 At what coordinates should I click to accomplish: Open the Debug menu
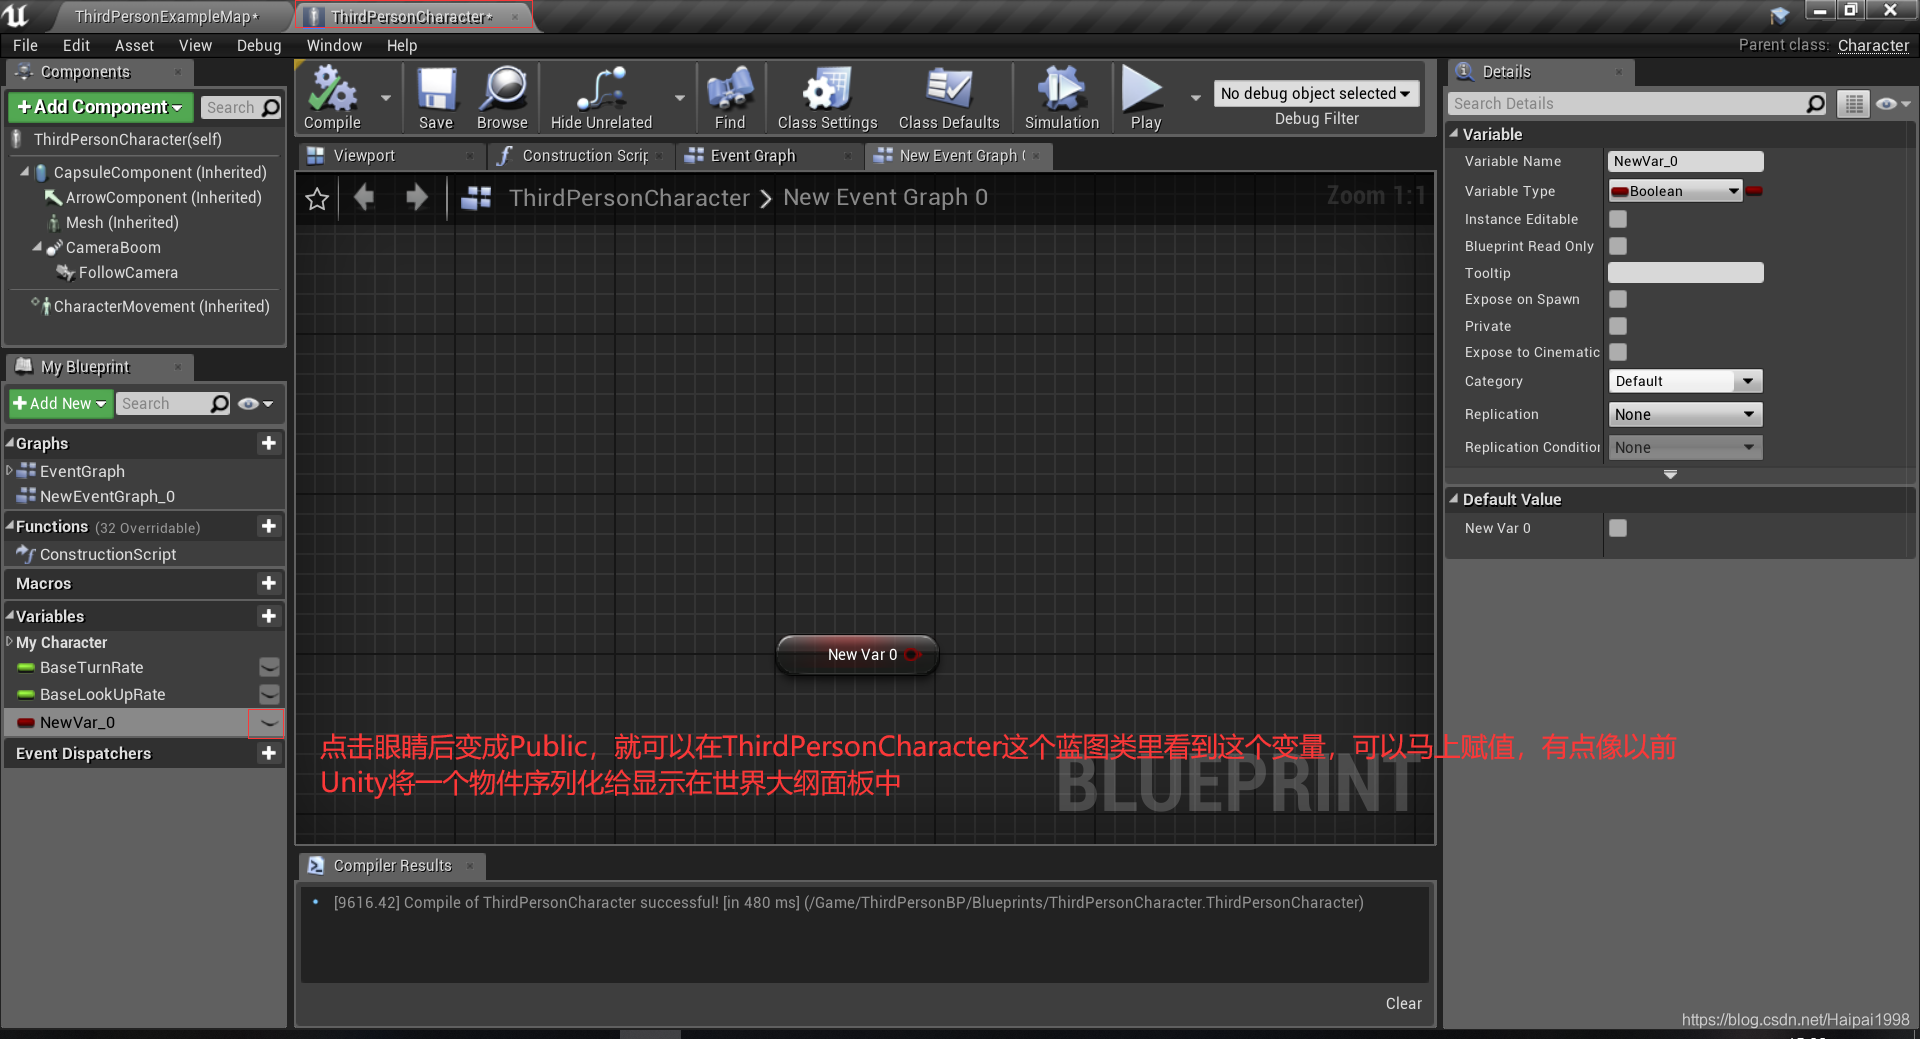[x=259, y=46]
